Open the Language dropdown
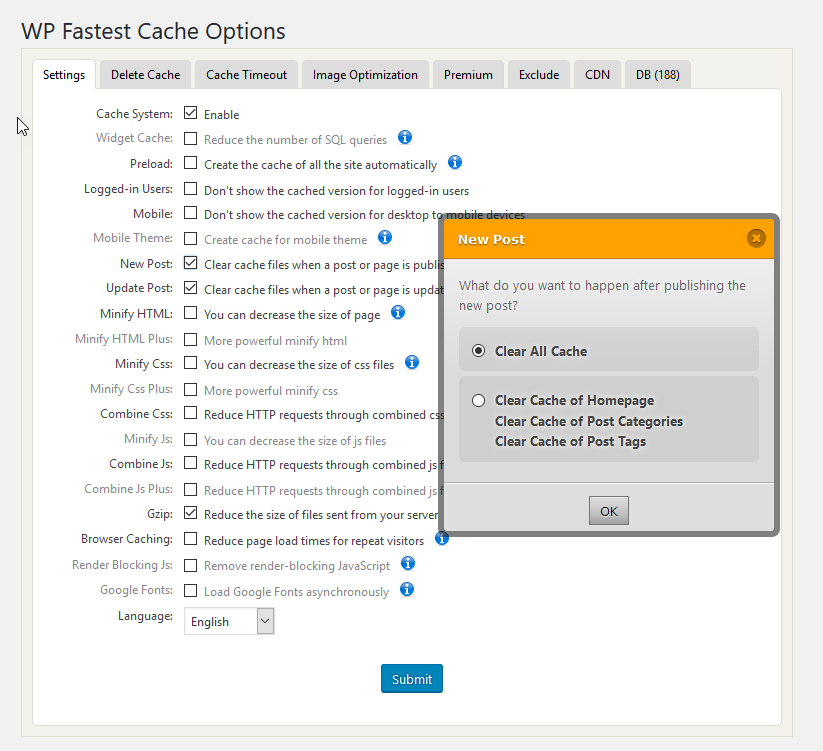The width and height of the screenshot is (823, 751). click(229, 621)
